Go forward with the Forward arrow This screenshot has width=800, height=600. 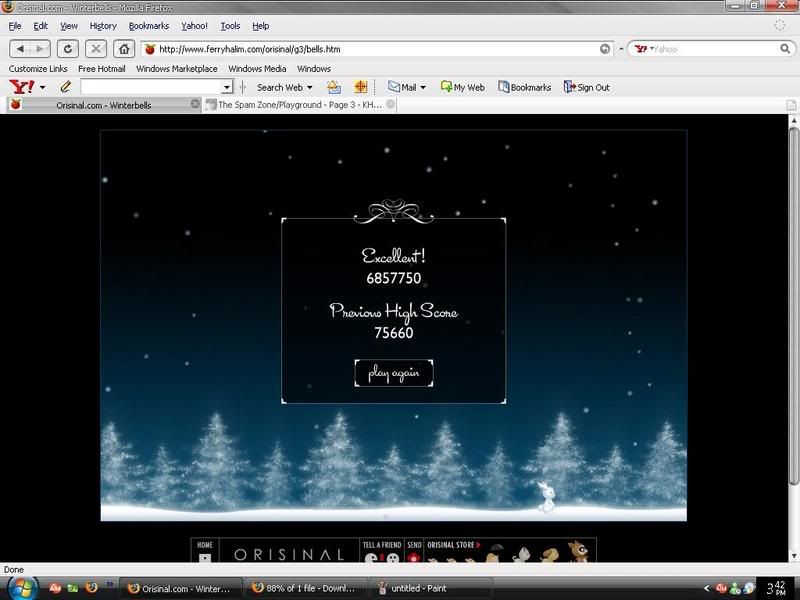40,49
